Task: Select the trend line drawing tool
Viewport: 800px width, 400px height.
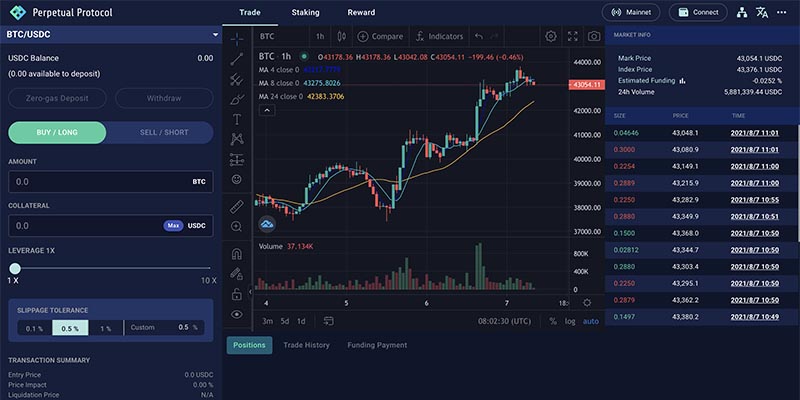Action: click(x=237, y=59)
